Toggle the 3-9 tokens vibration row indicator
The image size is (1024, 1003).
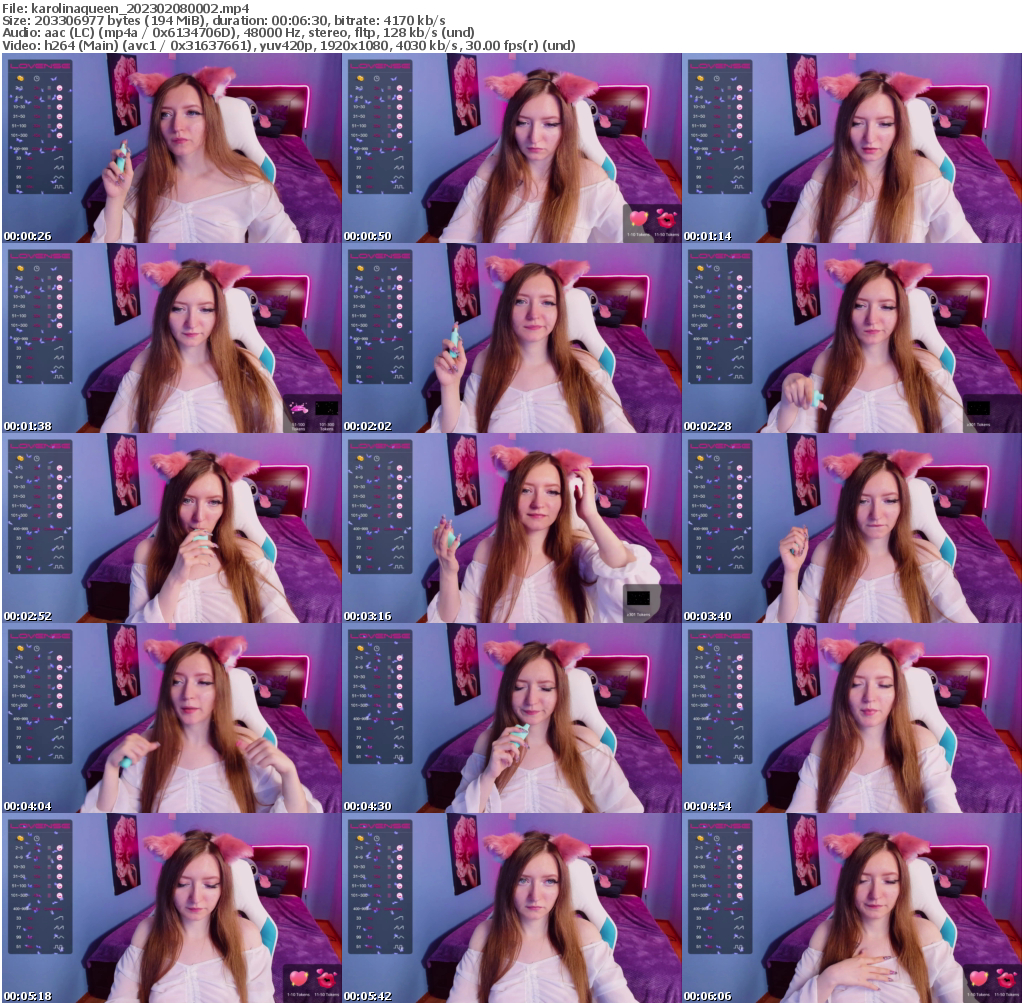[48, 97]
